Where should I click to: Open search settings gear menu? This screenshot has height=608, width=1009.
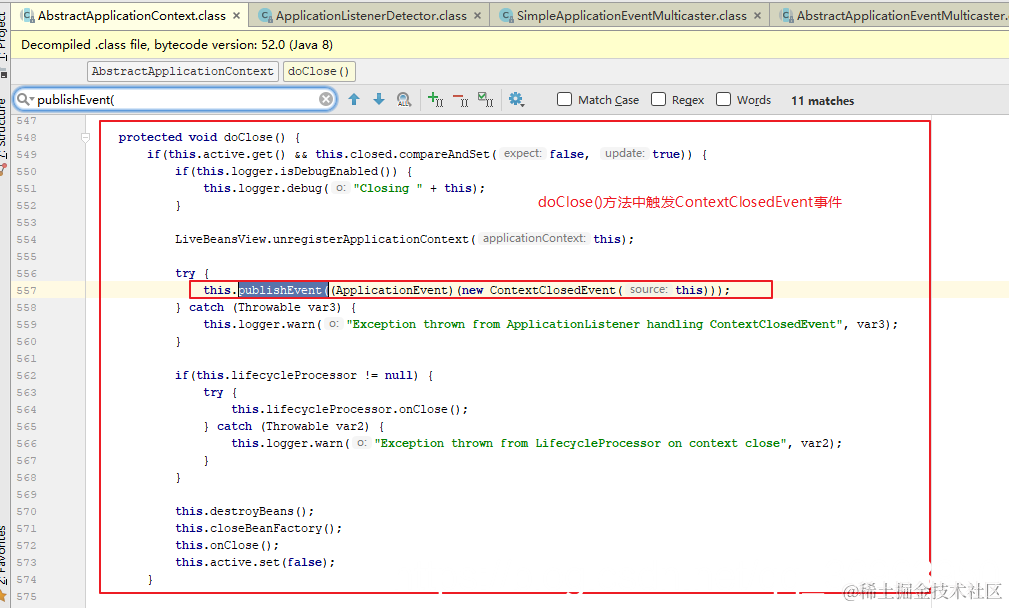(516, 99)
